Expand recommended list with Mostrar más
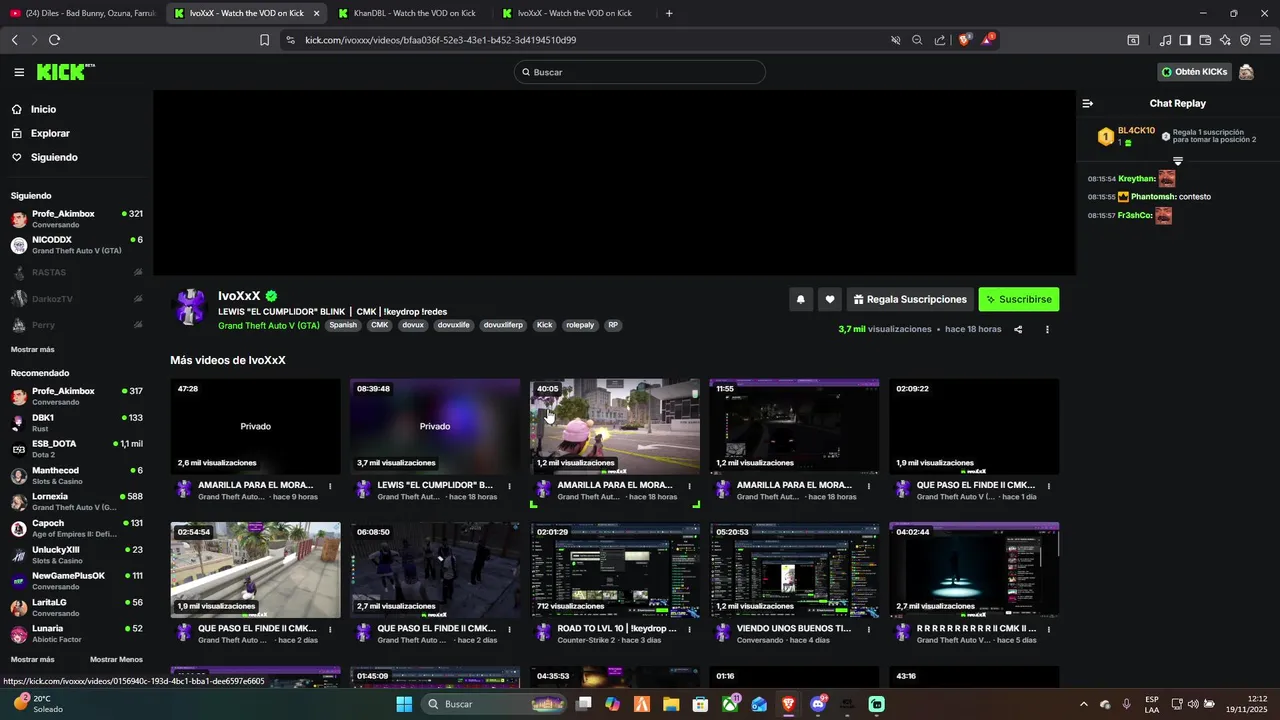 (x=32, y=659)
